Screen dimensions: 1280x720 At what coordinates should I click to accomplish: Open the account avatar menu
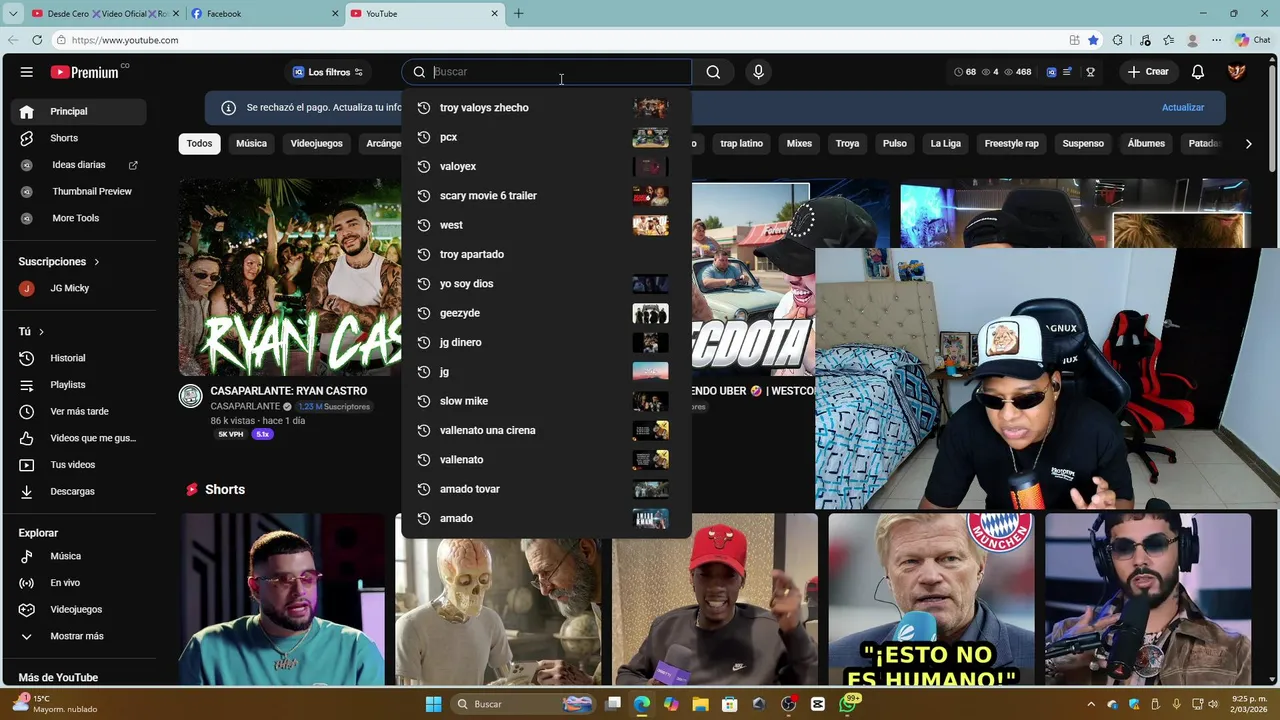(1237, 72)
